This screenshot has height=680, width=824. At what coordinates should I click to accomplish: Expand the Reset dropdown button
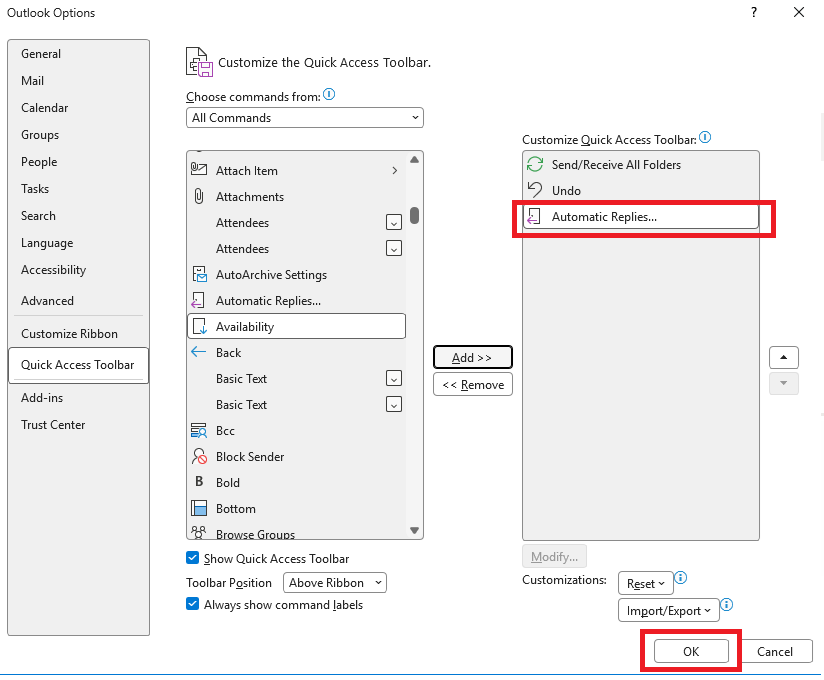[645, 583]
